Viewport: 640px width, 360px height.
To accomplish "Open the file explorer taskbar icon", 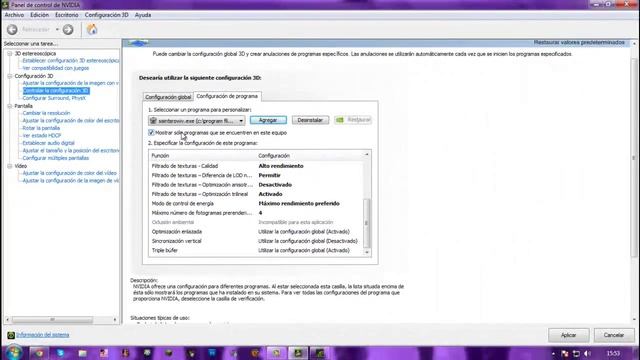I will 82,353.
